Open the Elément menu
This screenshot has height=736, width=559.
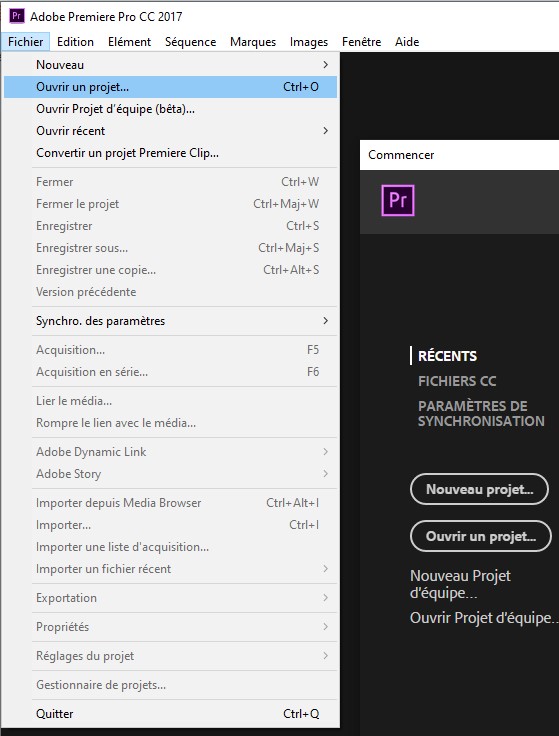[x=129, y=42]
